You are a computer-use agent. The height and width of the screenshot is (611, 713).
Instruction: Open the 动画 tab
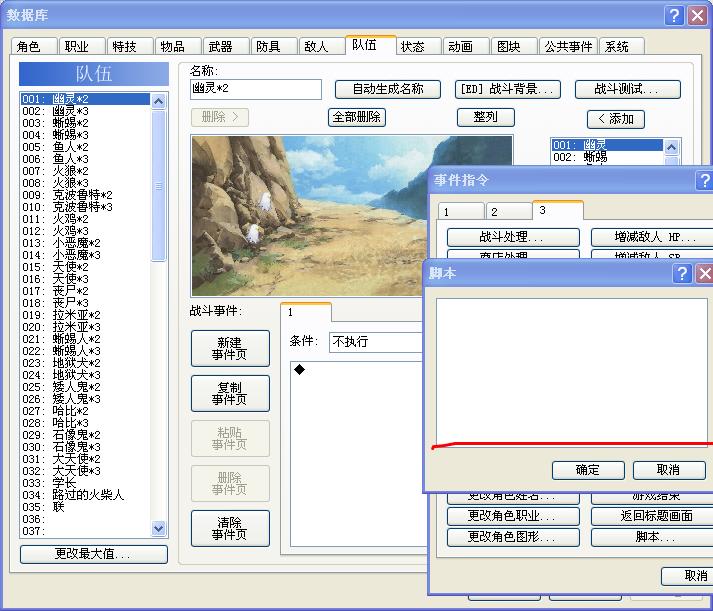466,46
